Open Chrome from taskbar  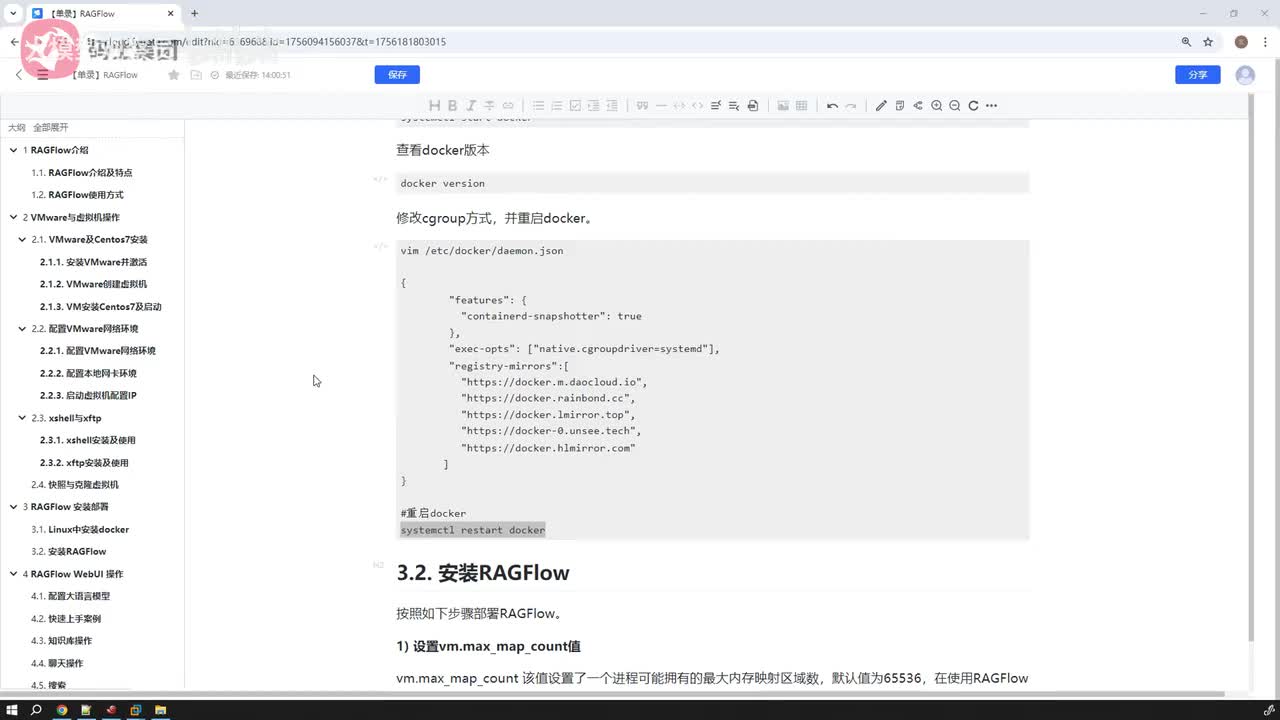62,710
